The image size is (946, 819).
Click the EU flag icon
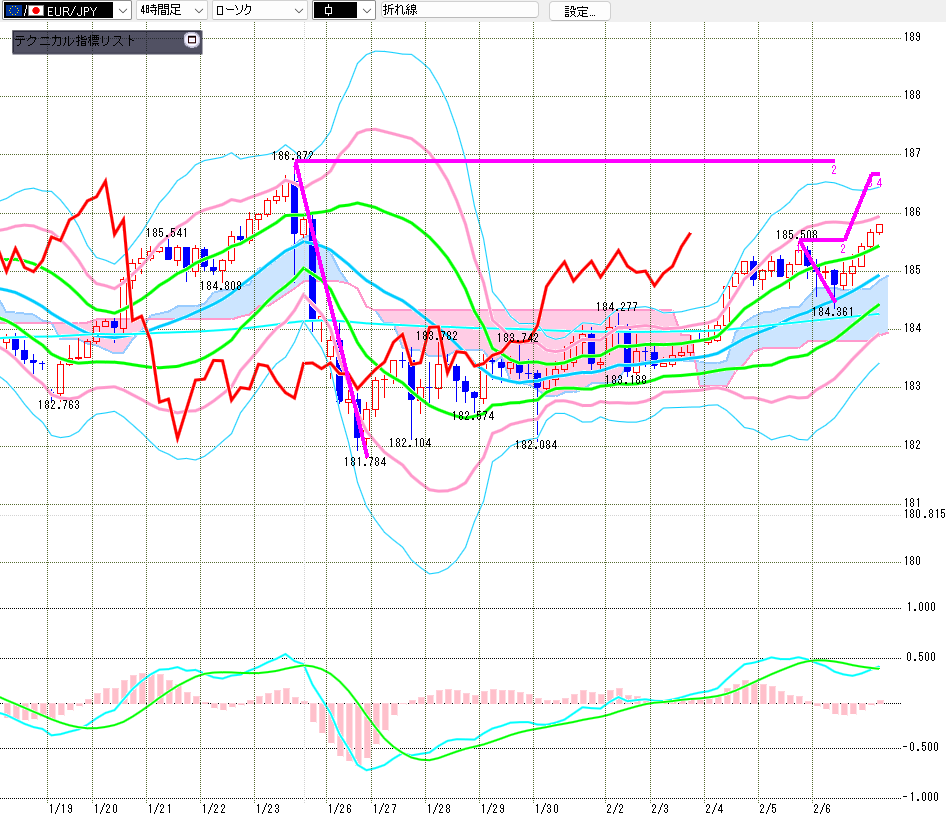coord(12,11)
